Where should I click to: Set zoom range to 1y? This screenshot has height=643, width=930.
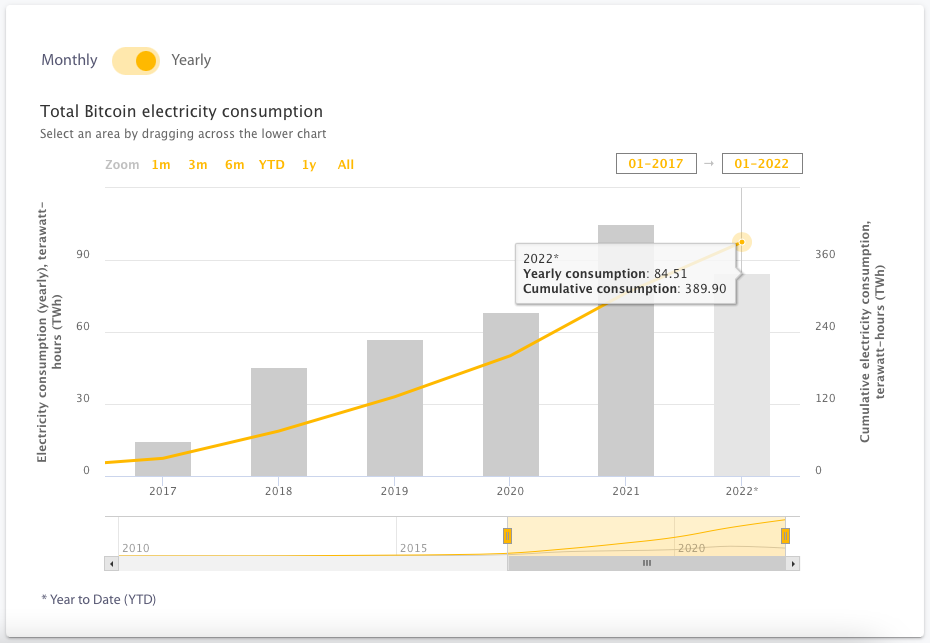point(309,165)
